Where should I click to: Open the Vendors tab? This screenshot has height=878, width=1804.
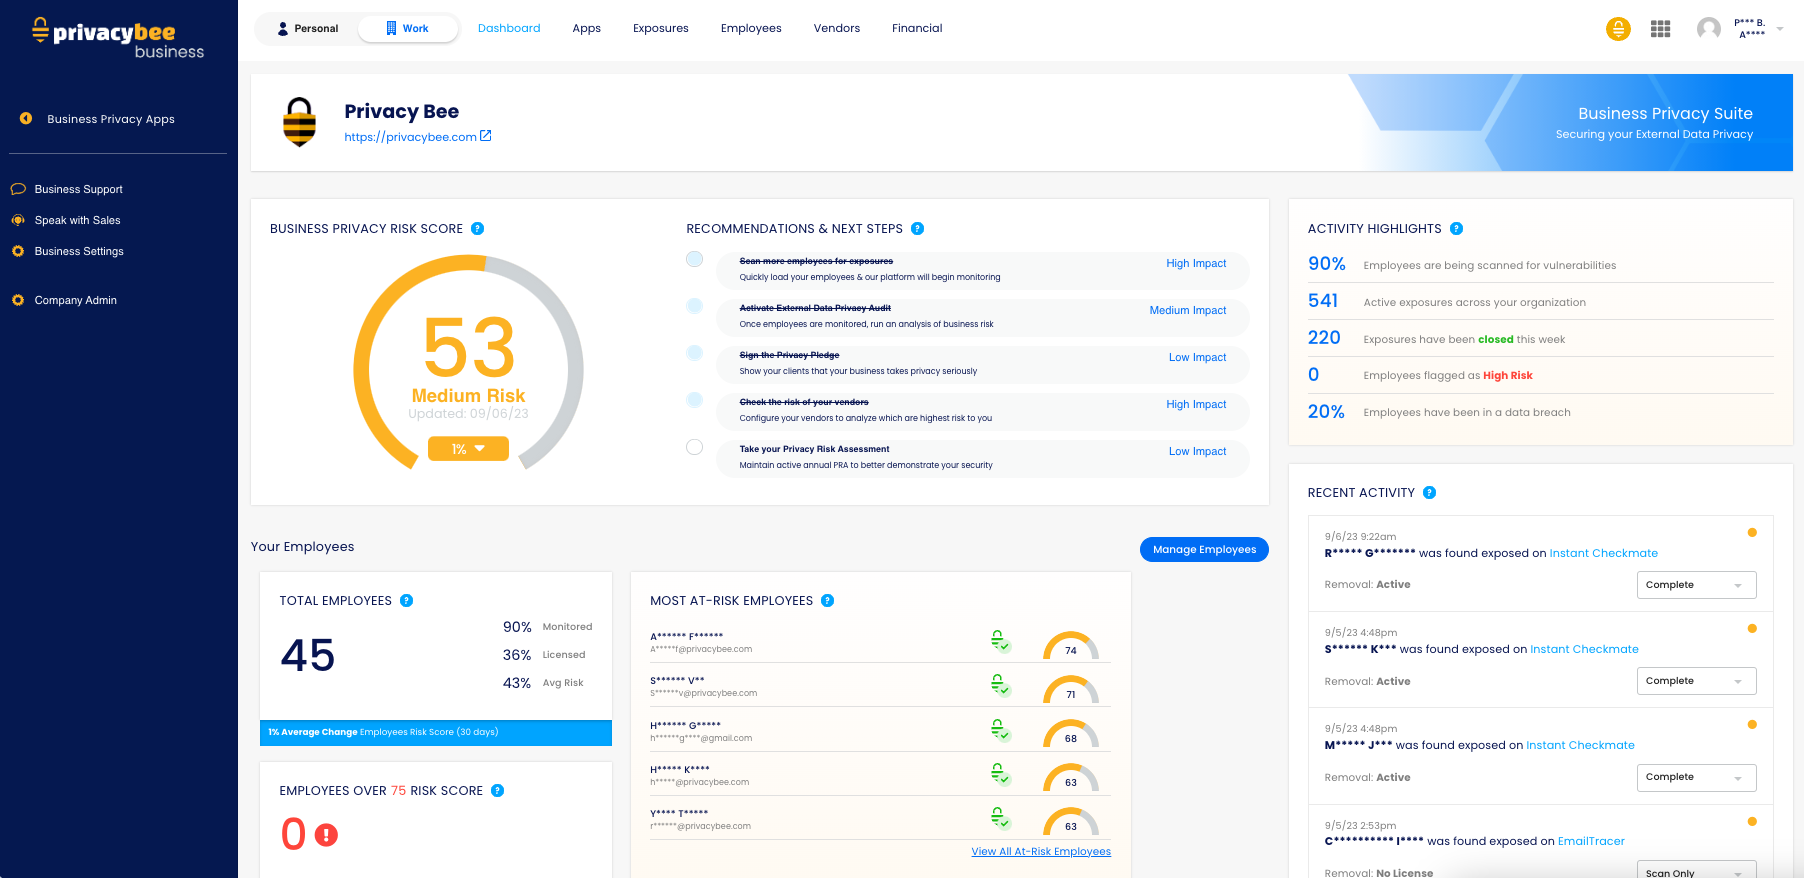click(x=837, y=28)
